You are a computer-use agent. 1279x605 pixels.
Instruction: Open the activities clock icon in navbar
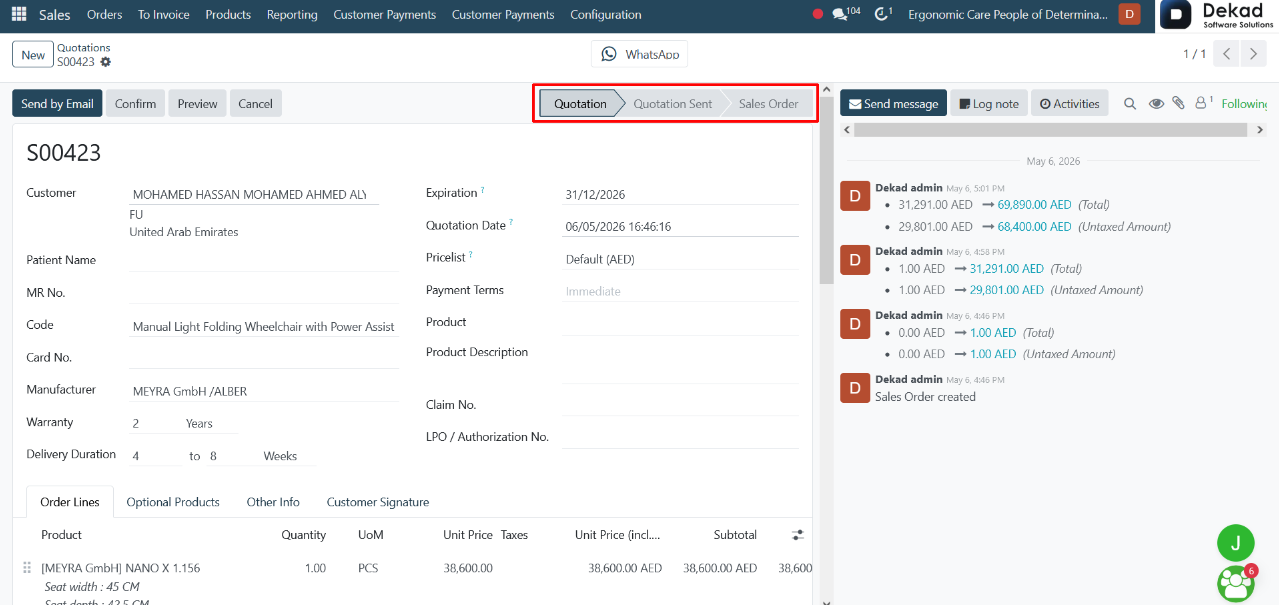pyautogui.click(x=882, y=14)
